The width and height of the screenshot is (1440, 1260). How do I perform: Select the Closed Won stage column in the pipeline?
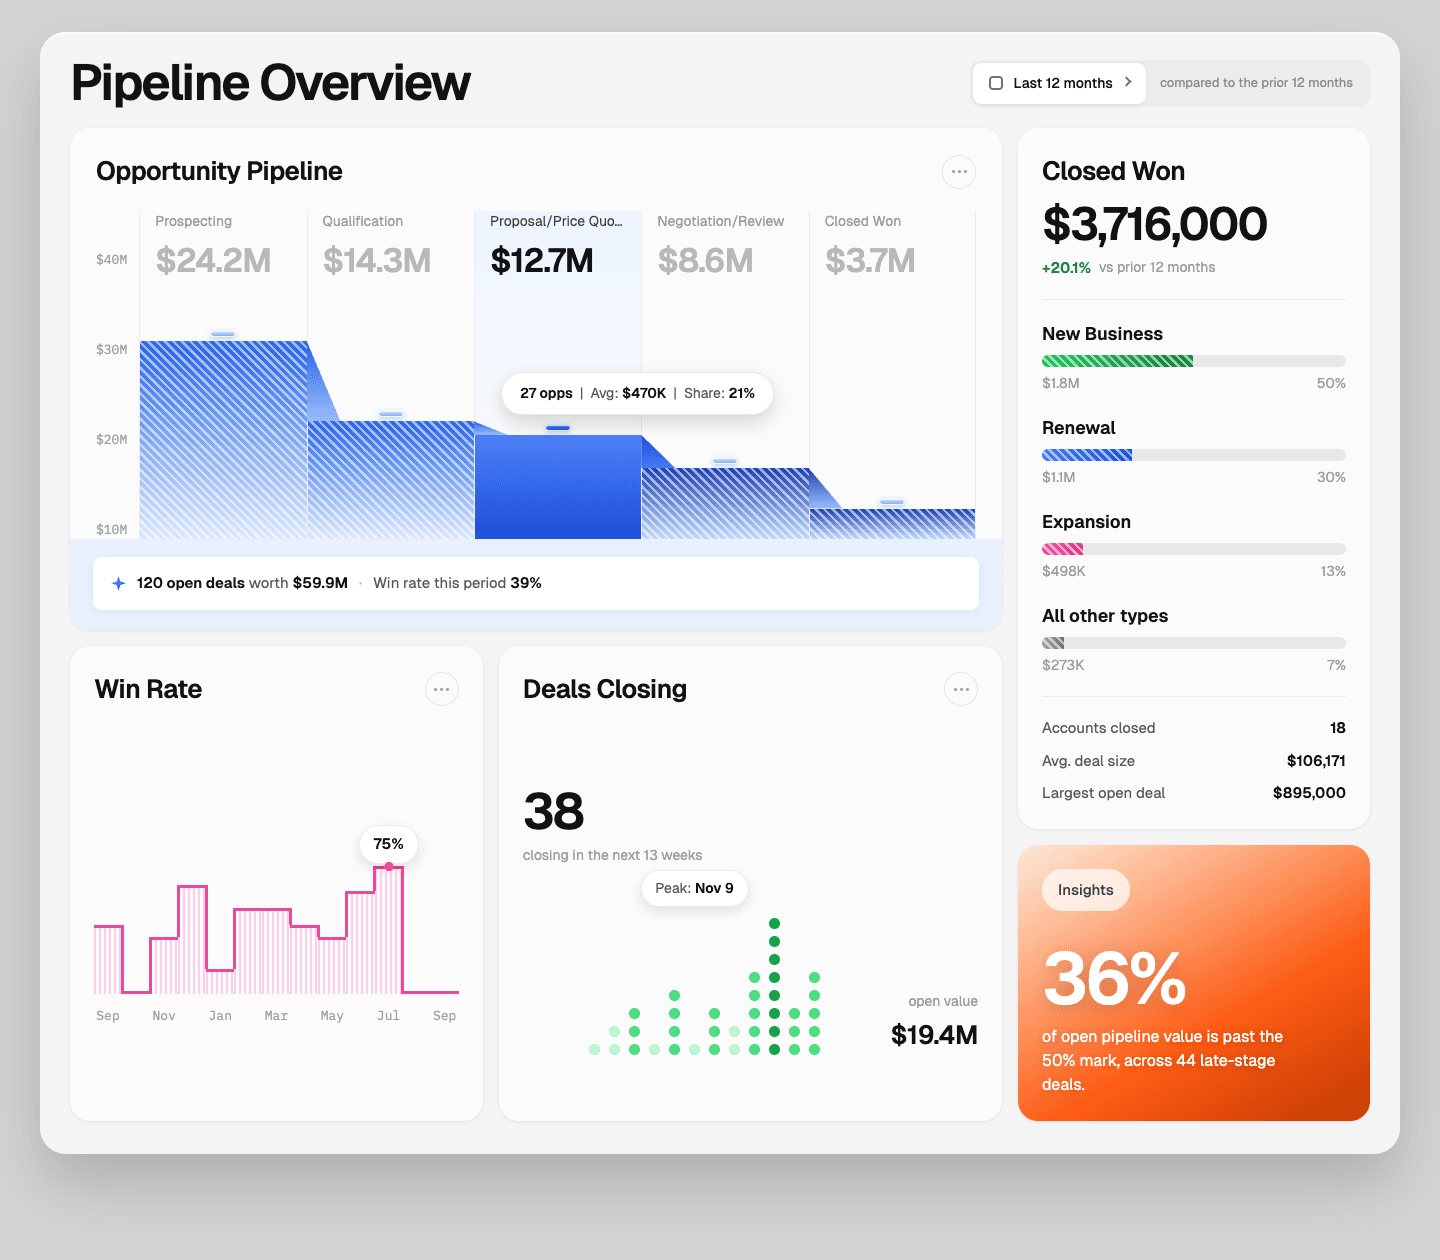892,375
